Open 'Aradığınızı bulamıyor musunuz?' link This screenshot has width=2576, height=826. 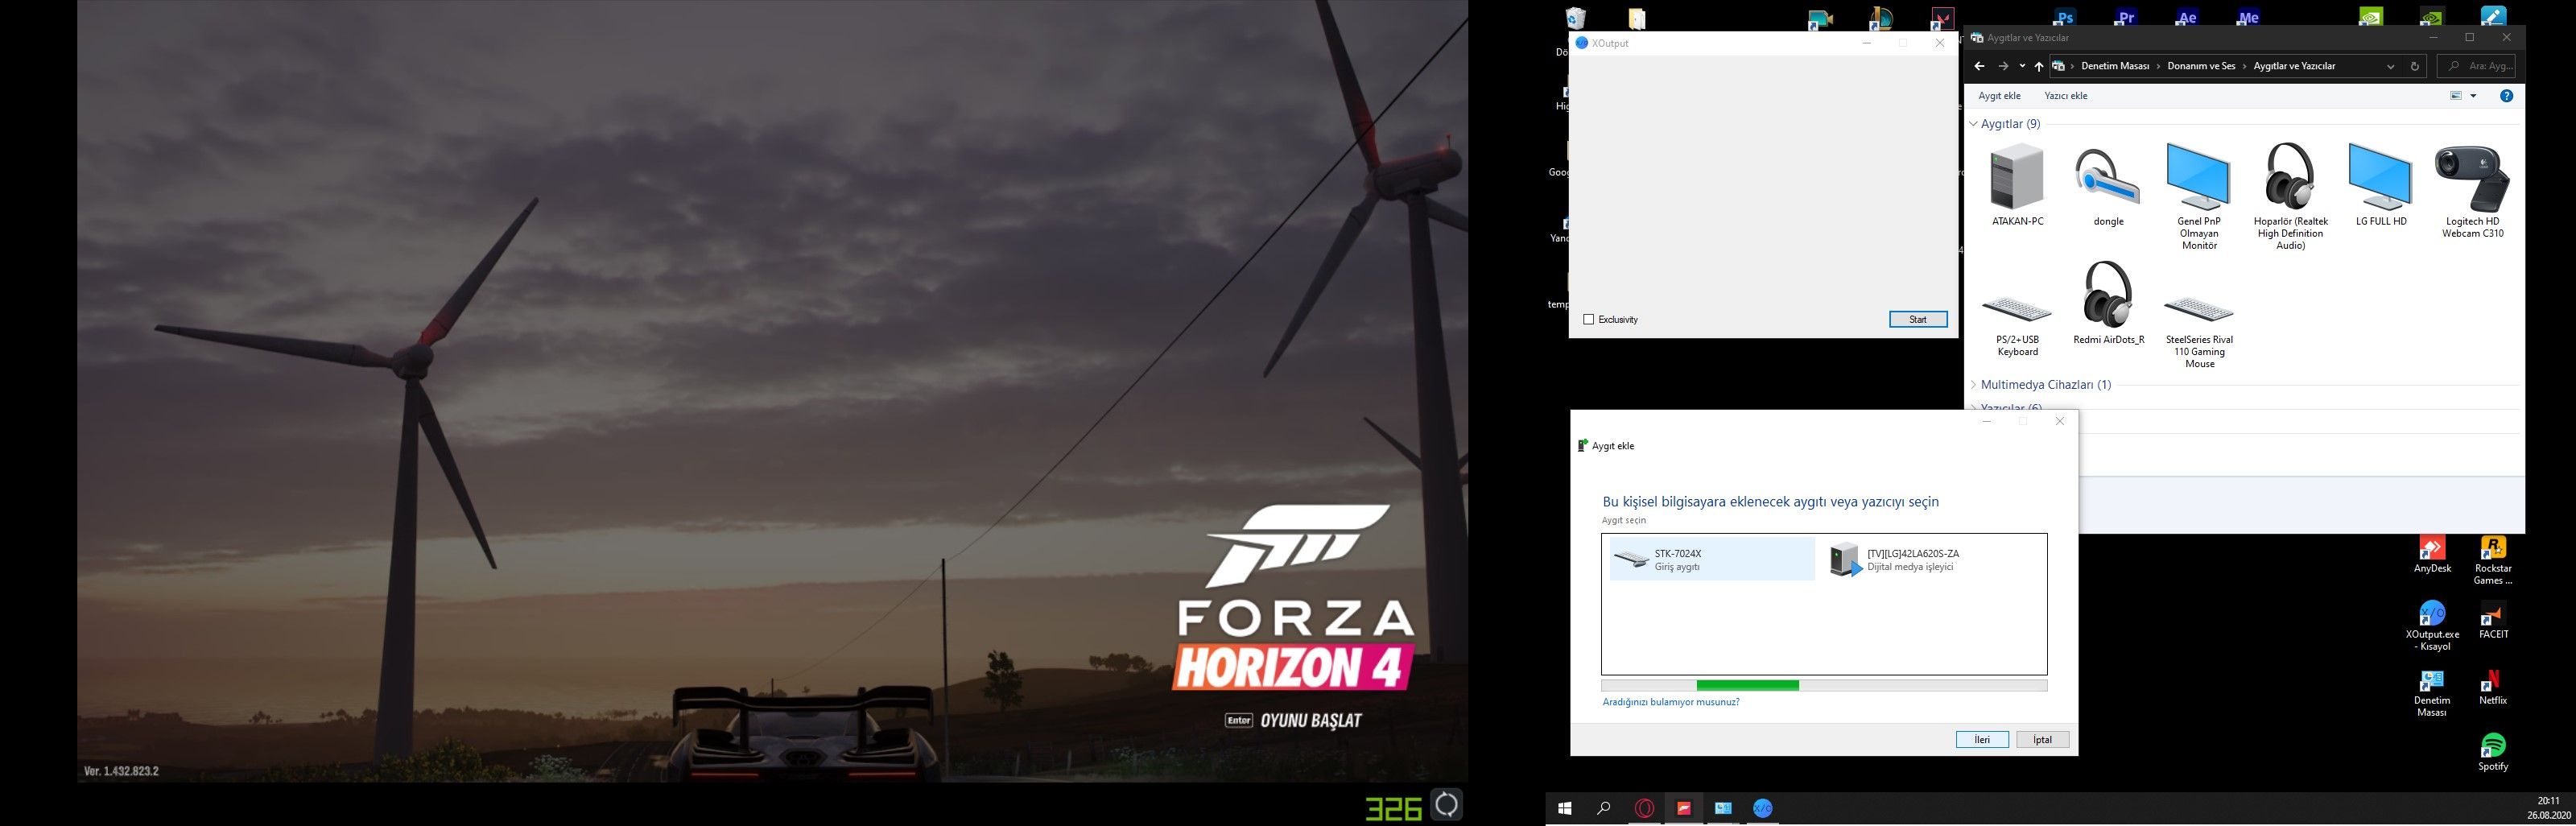[1670, 702]
